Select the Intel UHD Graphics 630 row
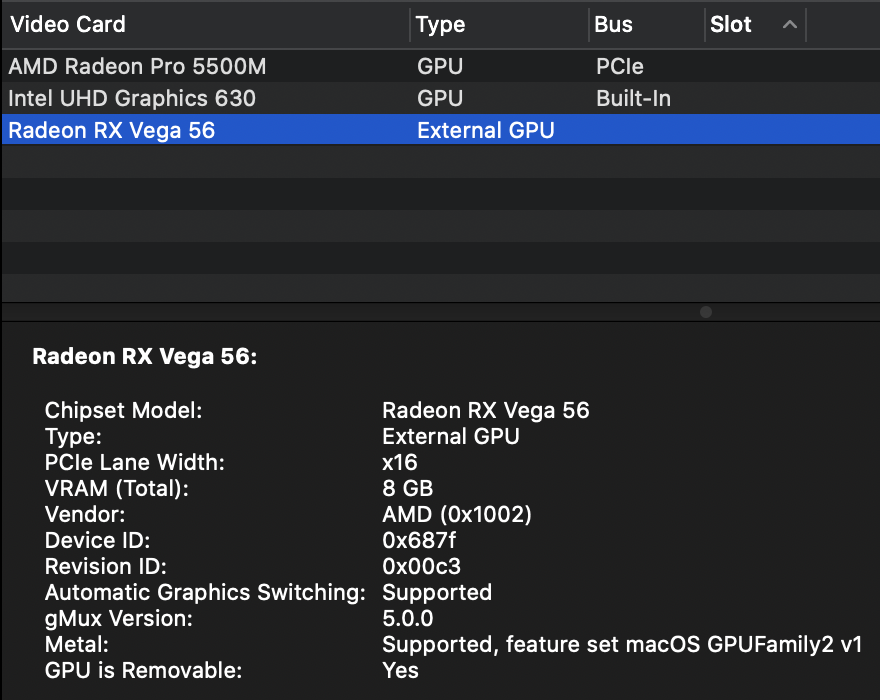 click(x=441, y=98)
